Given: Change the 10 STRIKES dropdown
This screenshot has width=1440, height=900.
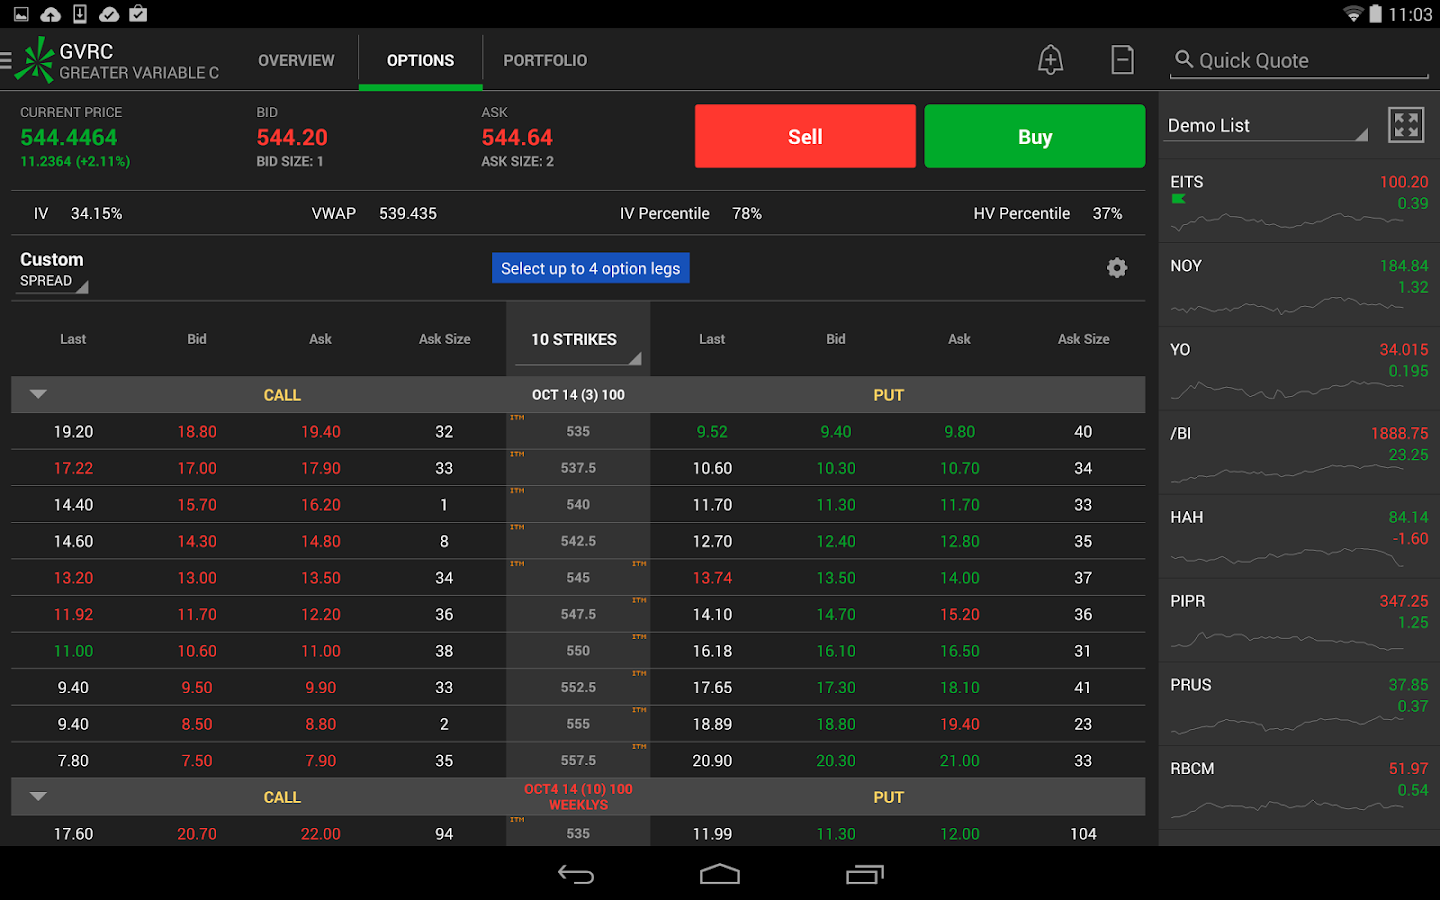Looking at the screenshot, I should pyautogui.click(x=578, y=341).
